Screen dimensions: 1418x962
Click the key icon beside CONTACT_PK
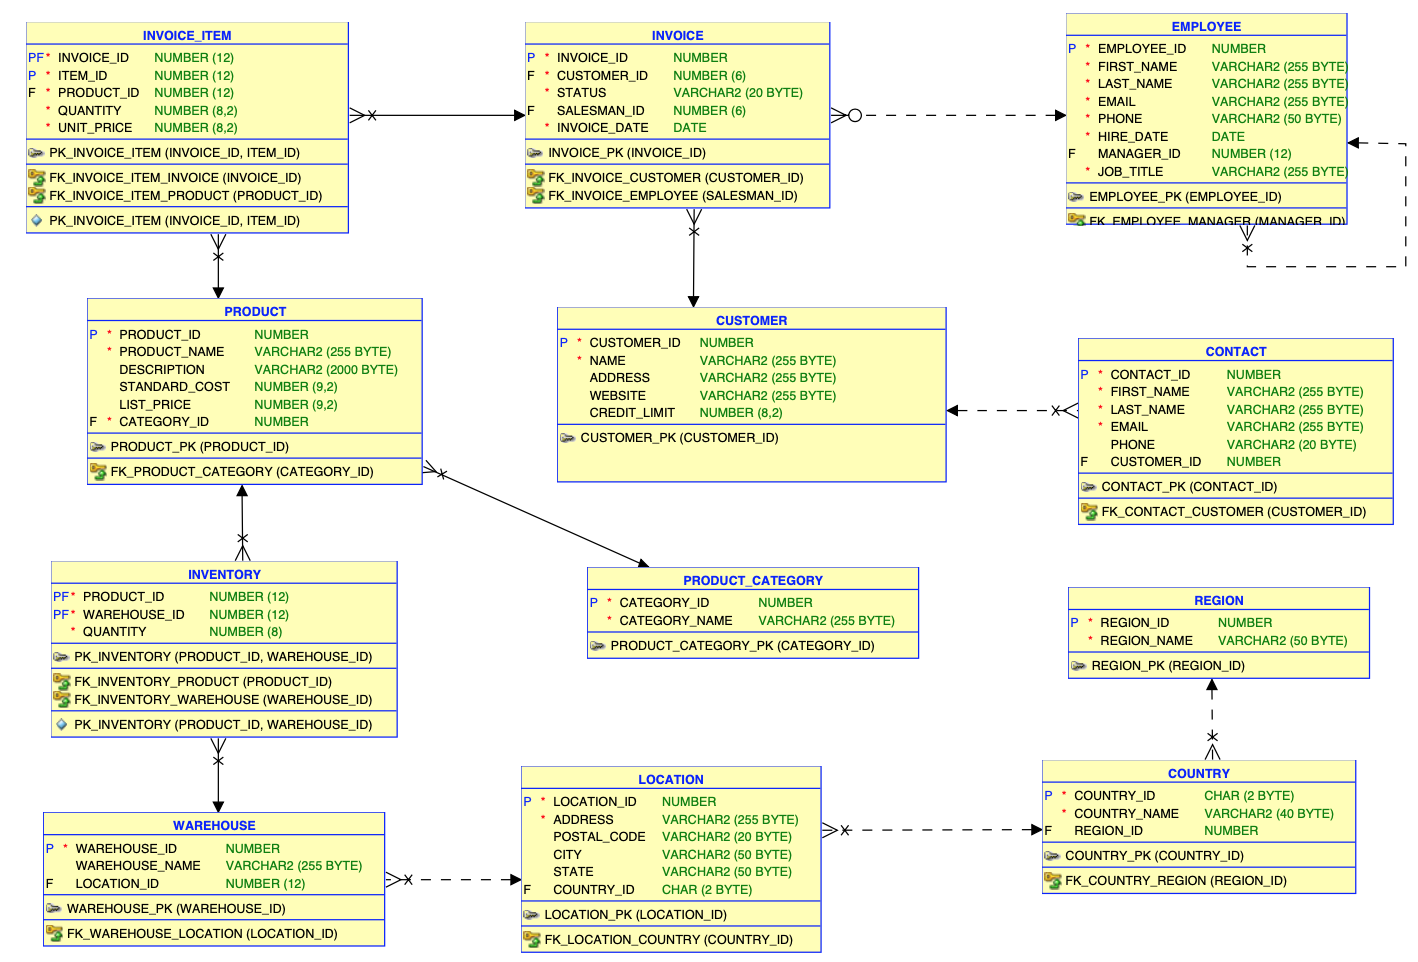[x=1089, y=487]
